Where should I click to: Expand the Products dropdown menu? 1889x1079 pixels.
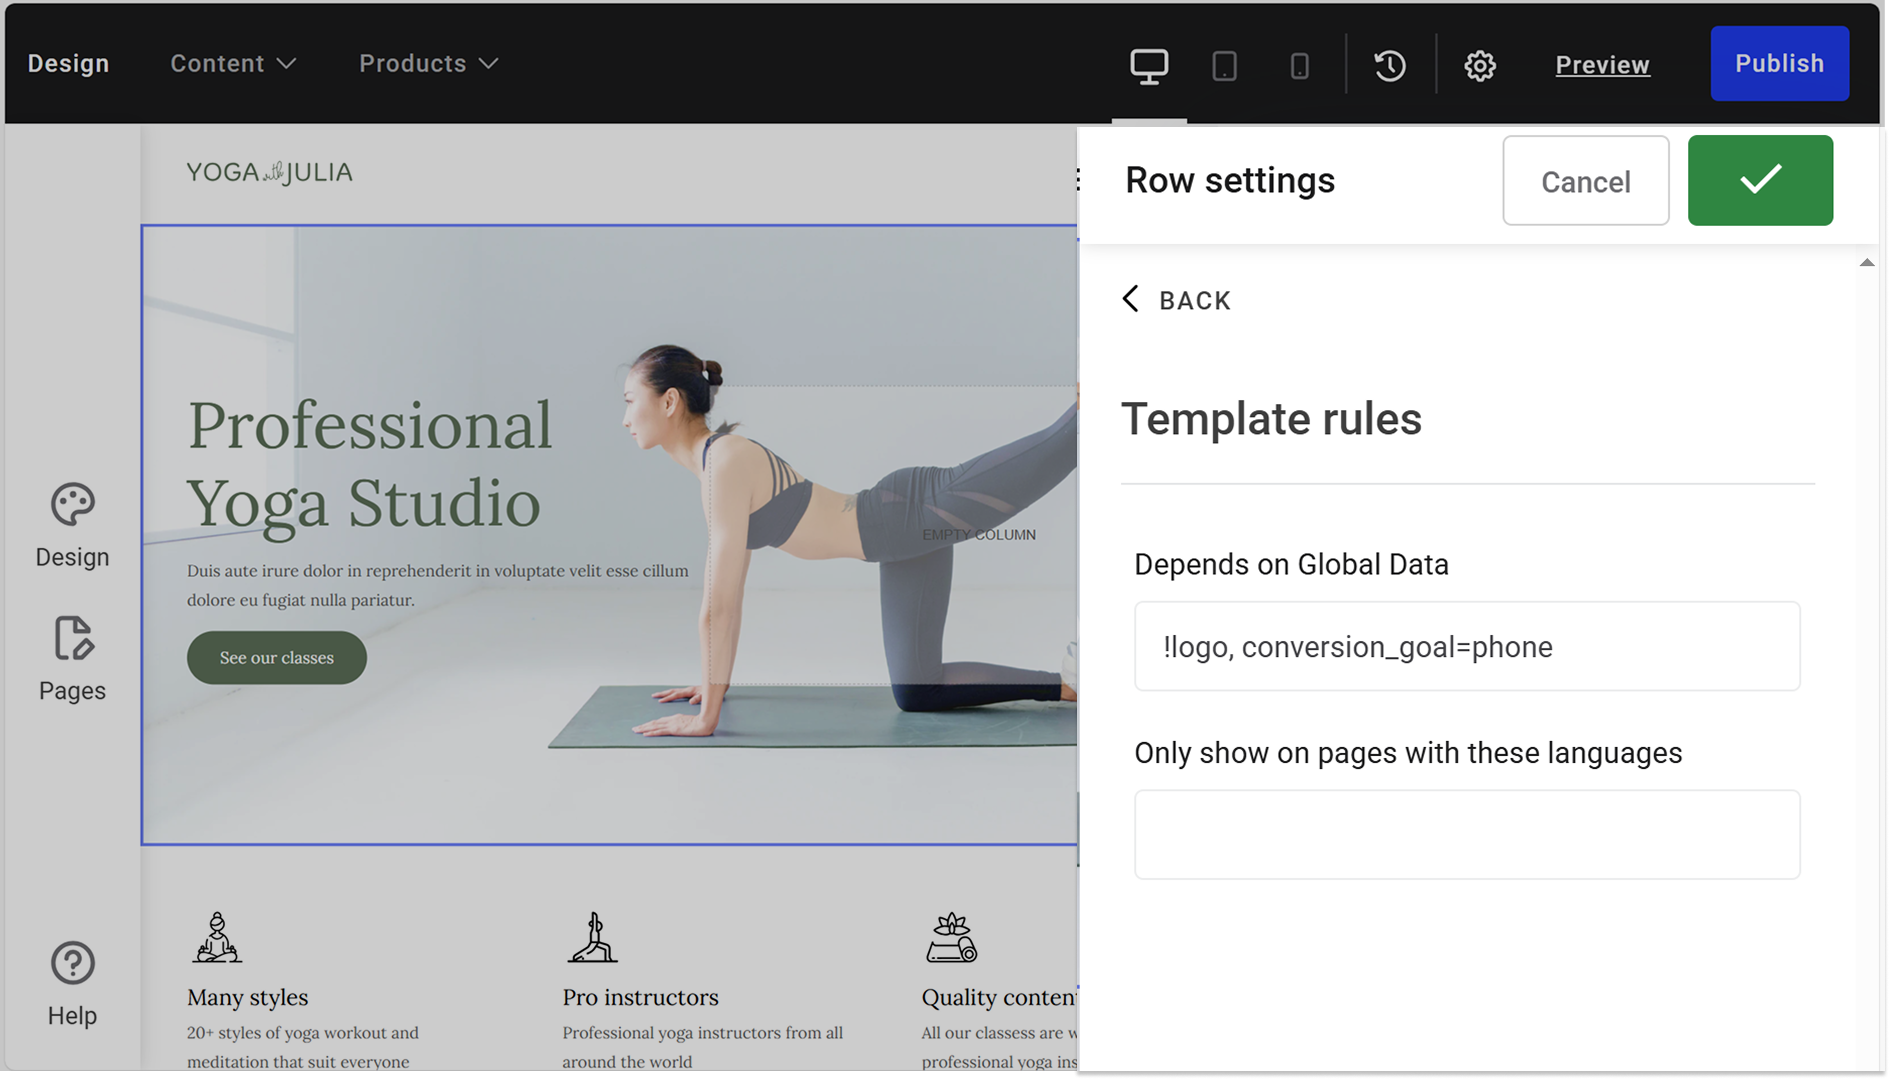coord(428,63)
